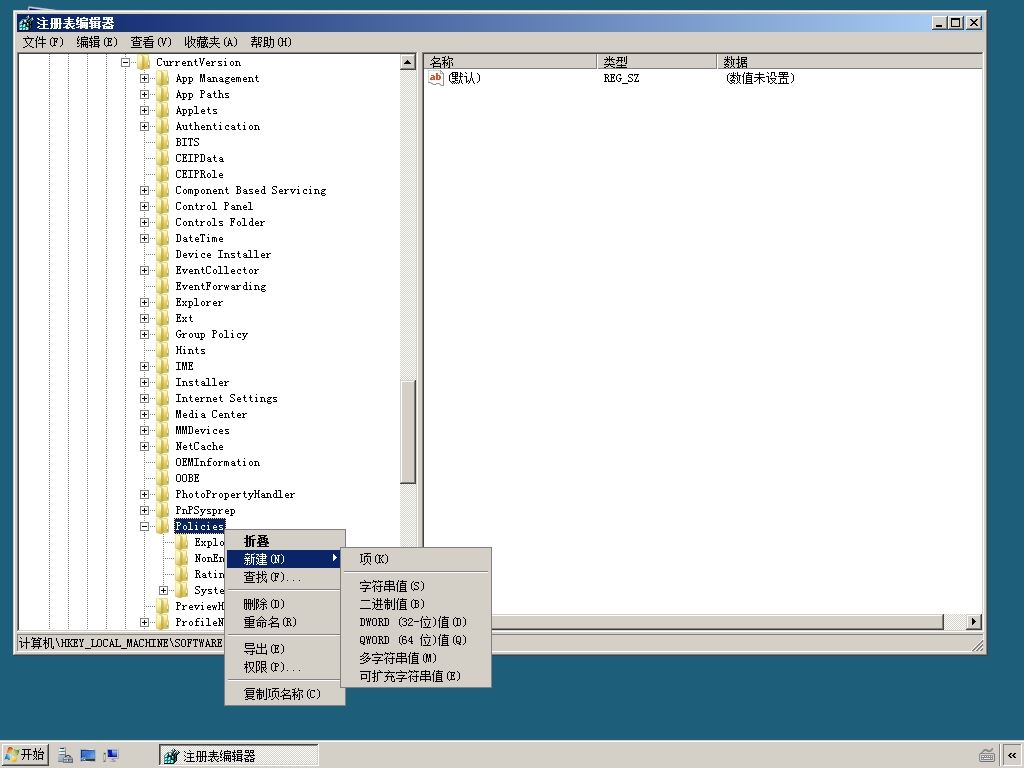
Task: Select 新建(N) in context menu
Action: tap(283, 559)
